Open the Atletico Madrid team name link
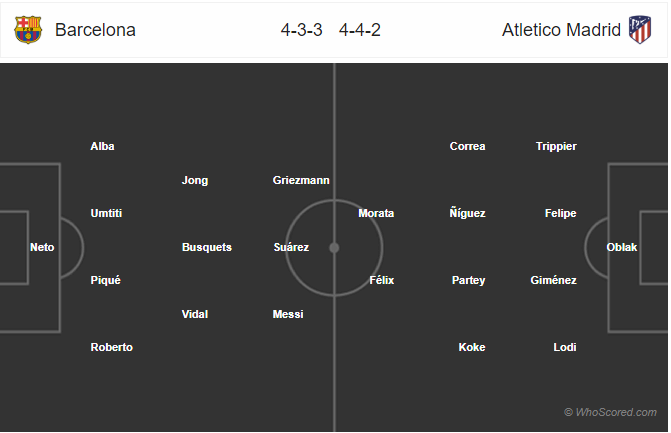 tap(561, 30)
